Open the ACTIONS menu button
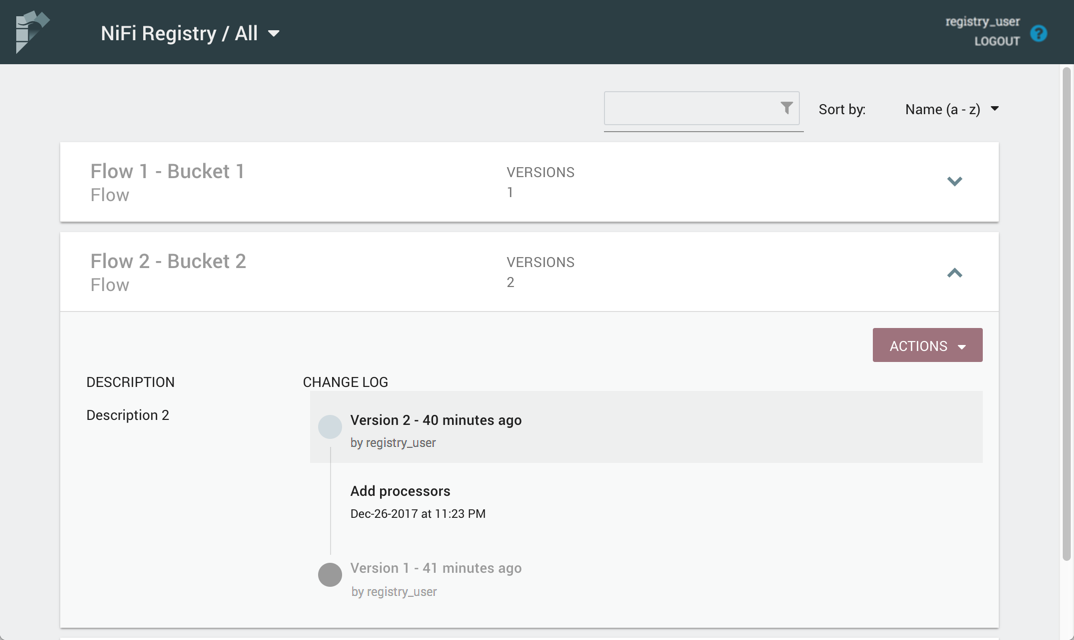Screen dimensions: 1074x640 pos(927,345)
